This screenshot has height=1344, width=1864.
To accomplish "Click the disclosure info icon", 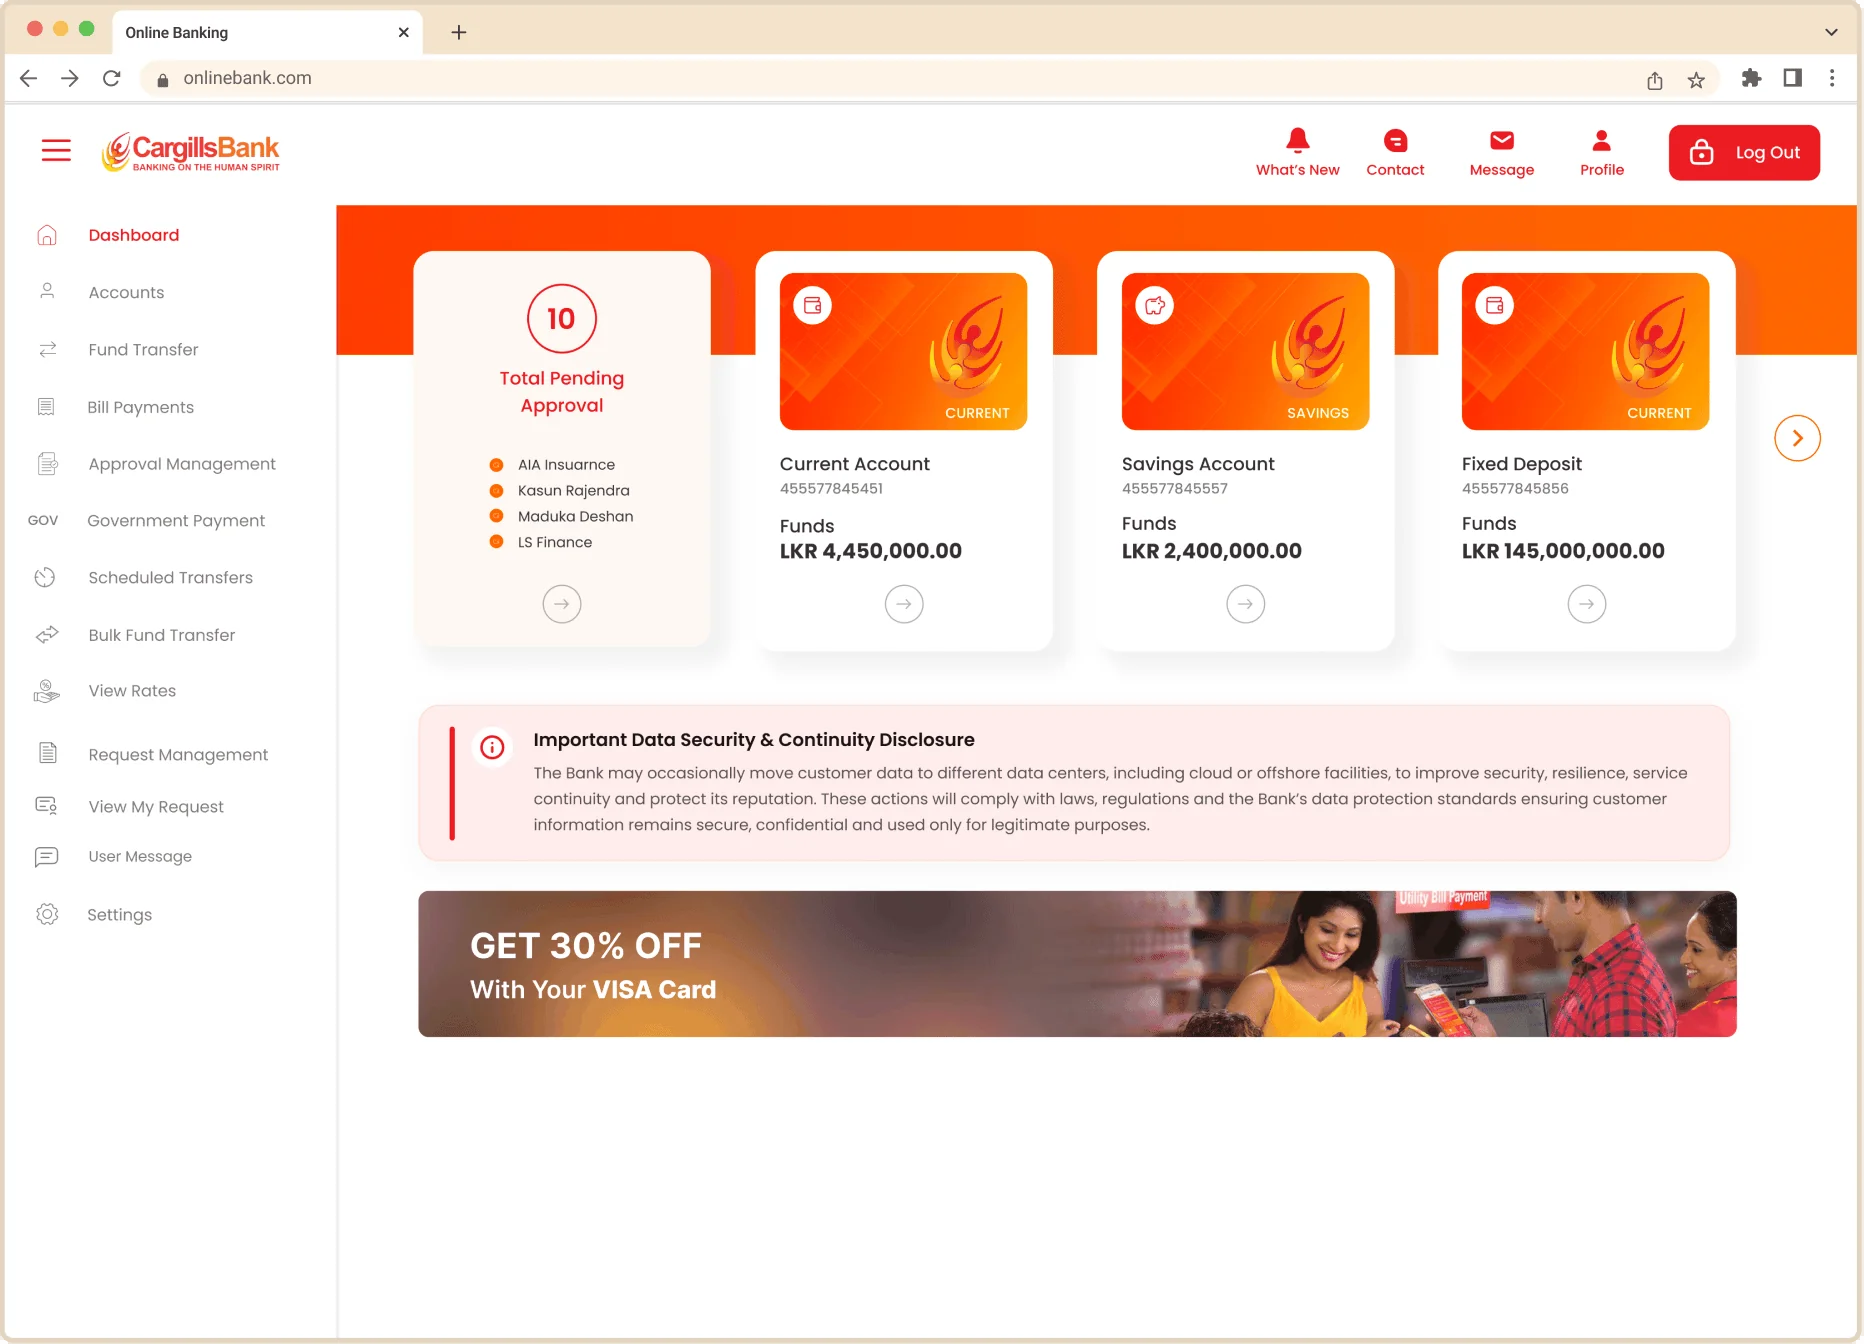I will click(x=492, y=747).
